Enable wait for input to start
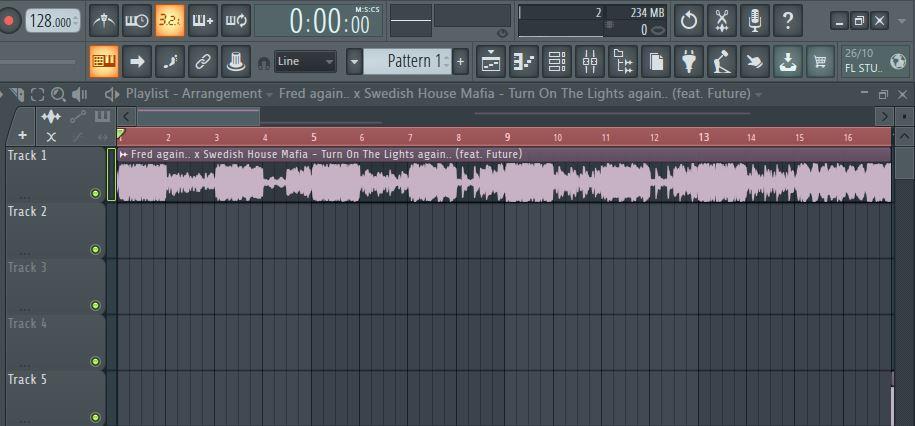 (x=137, y=21)
